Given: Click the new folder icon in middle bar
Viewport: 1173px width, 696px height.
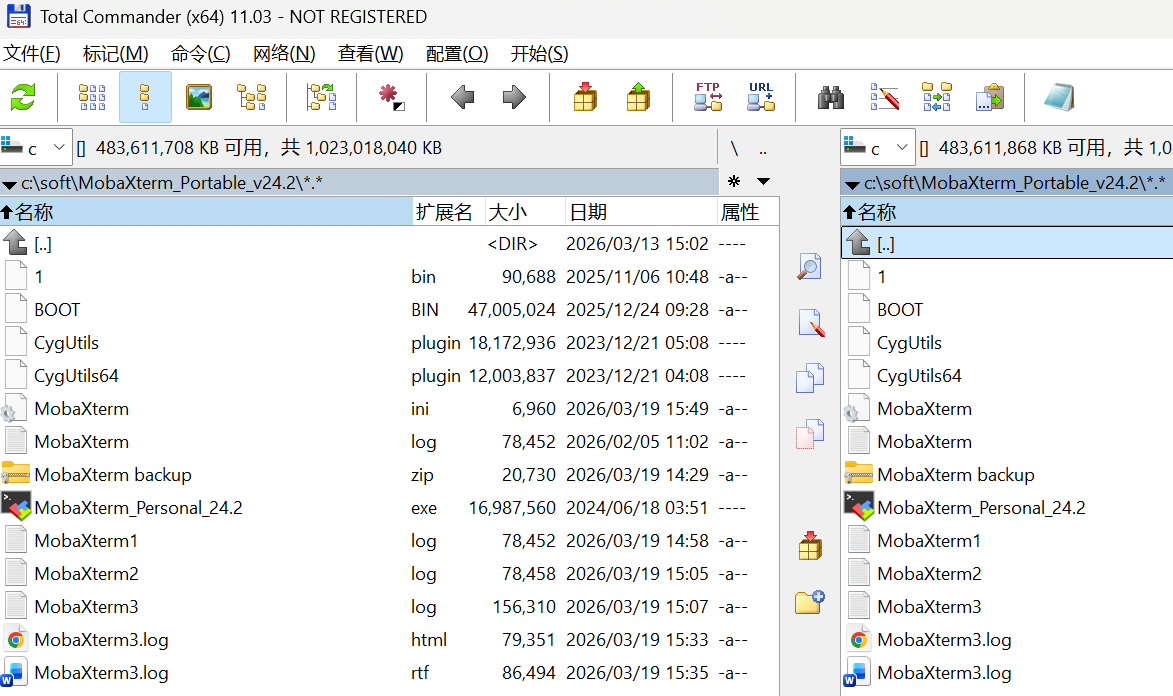Looking at the screenshot, I should pos(809,602).
